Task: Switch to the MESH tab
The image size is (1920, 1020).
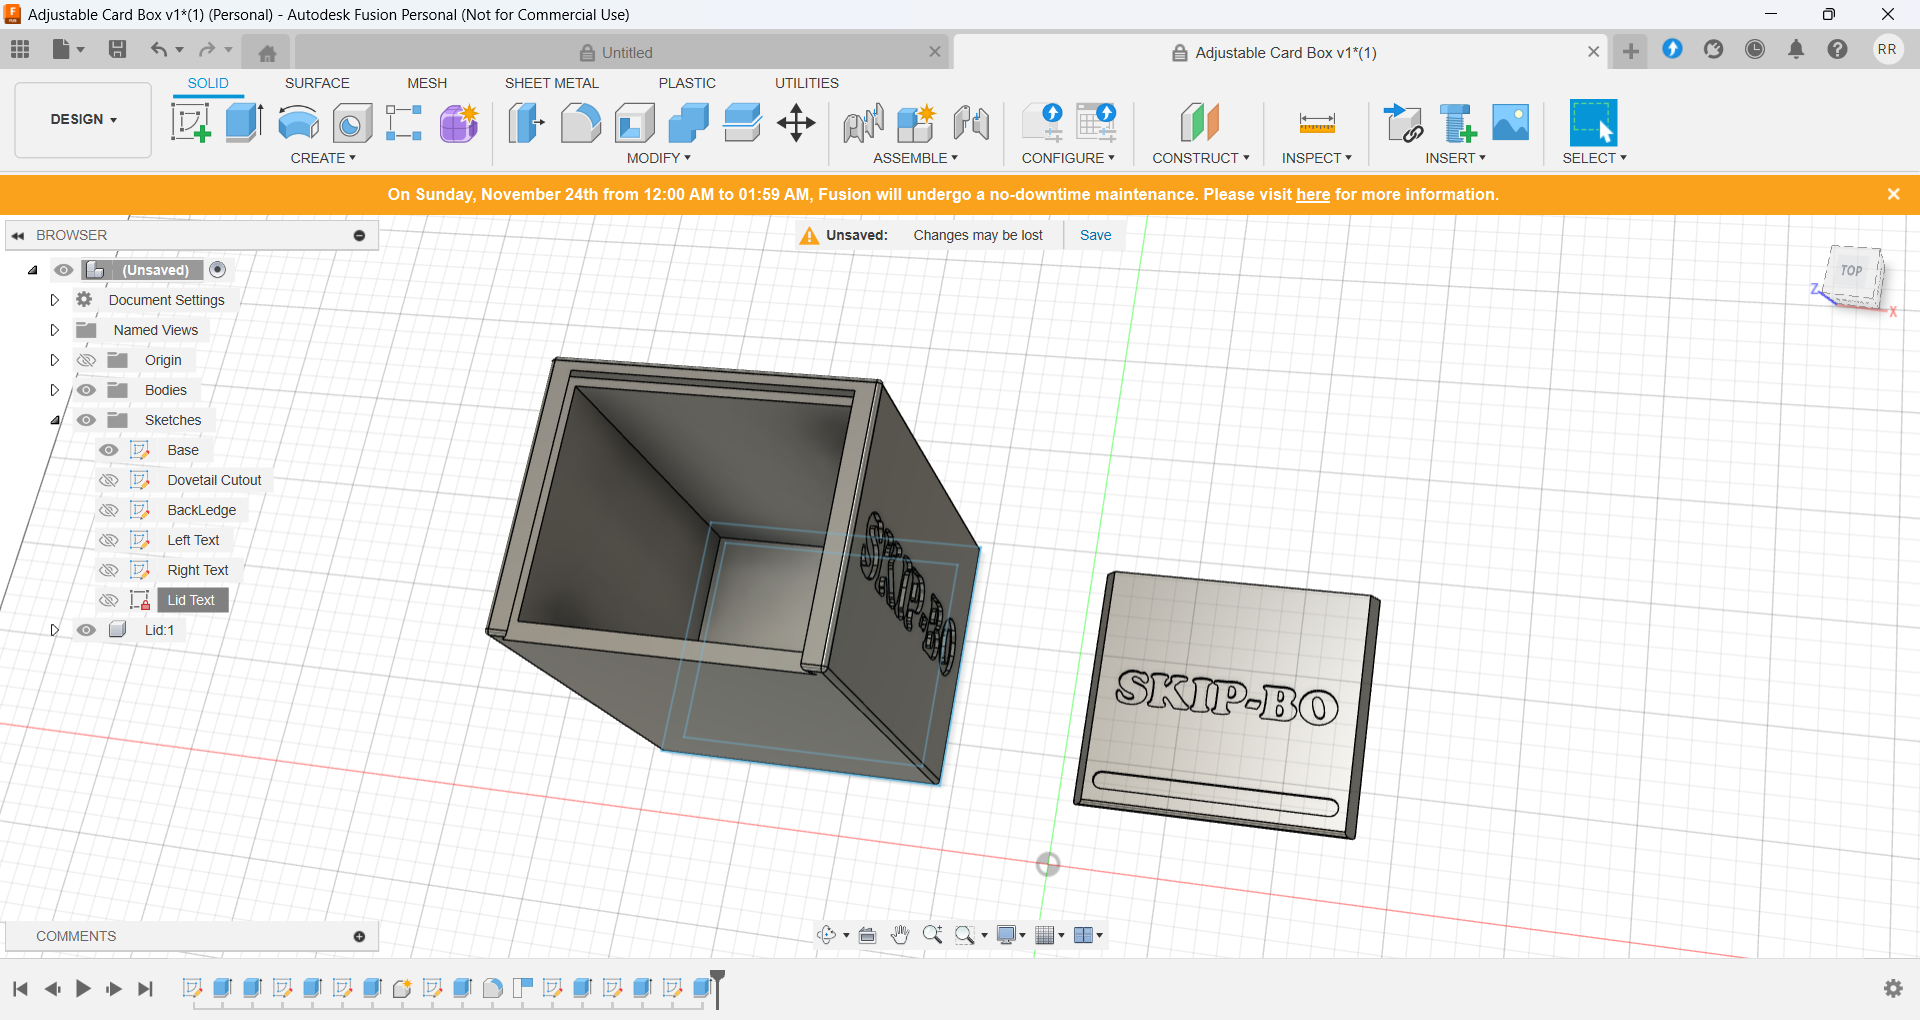Action: click(x=427, y=83)
